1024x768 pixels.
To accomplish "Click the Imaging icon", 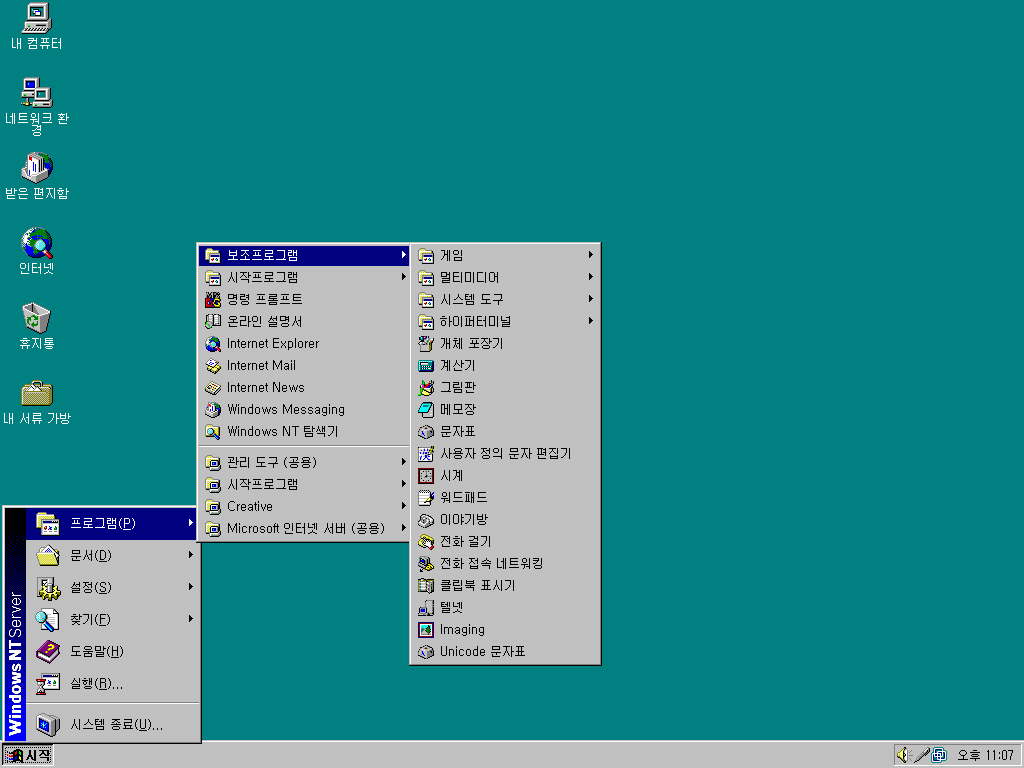I will tap(426, 630).
